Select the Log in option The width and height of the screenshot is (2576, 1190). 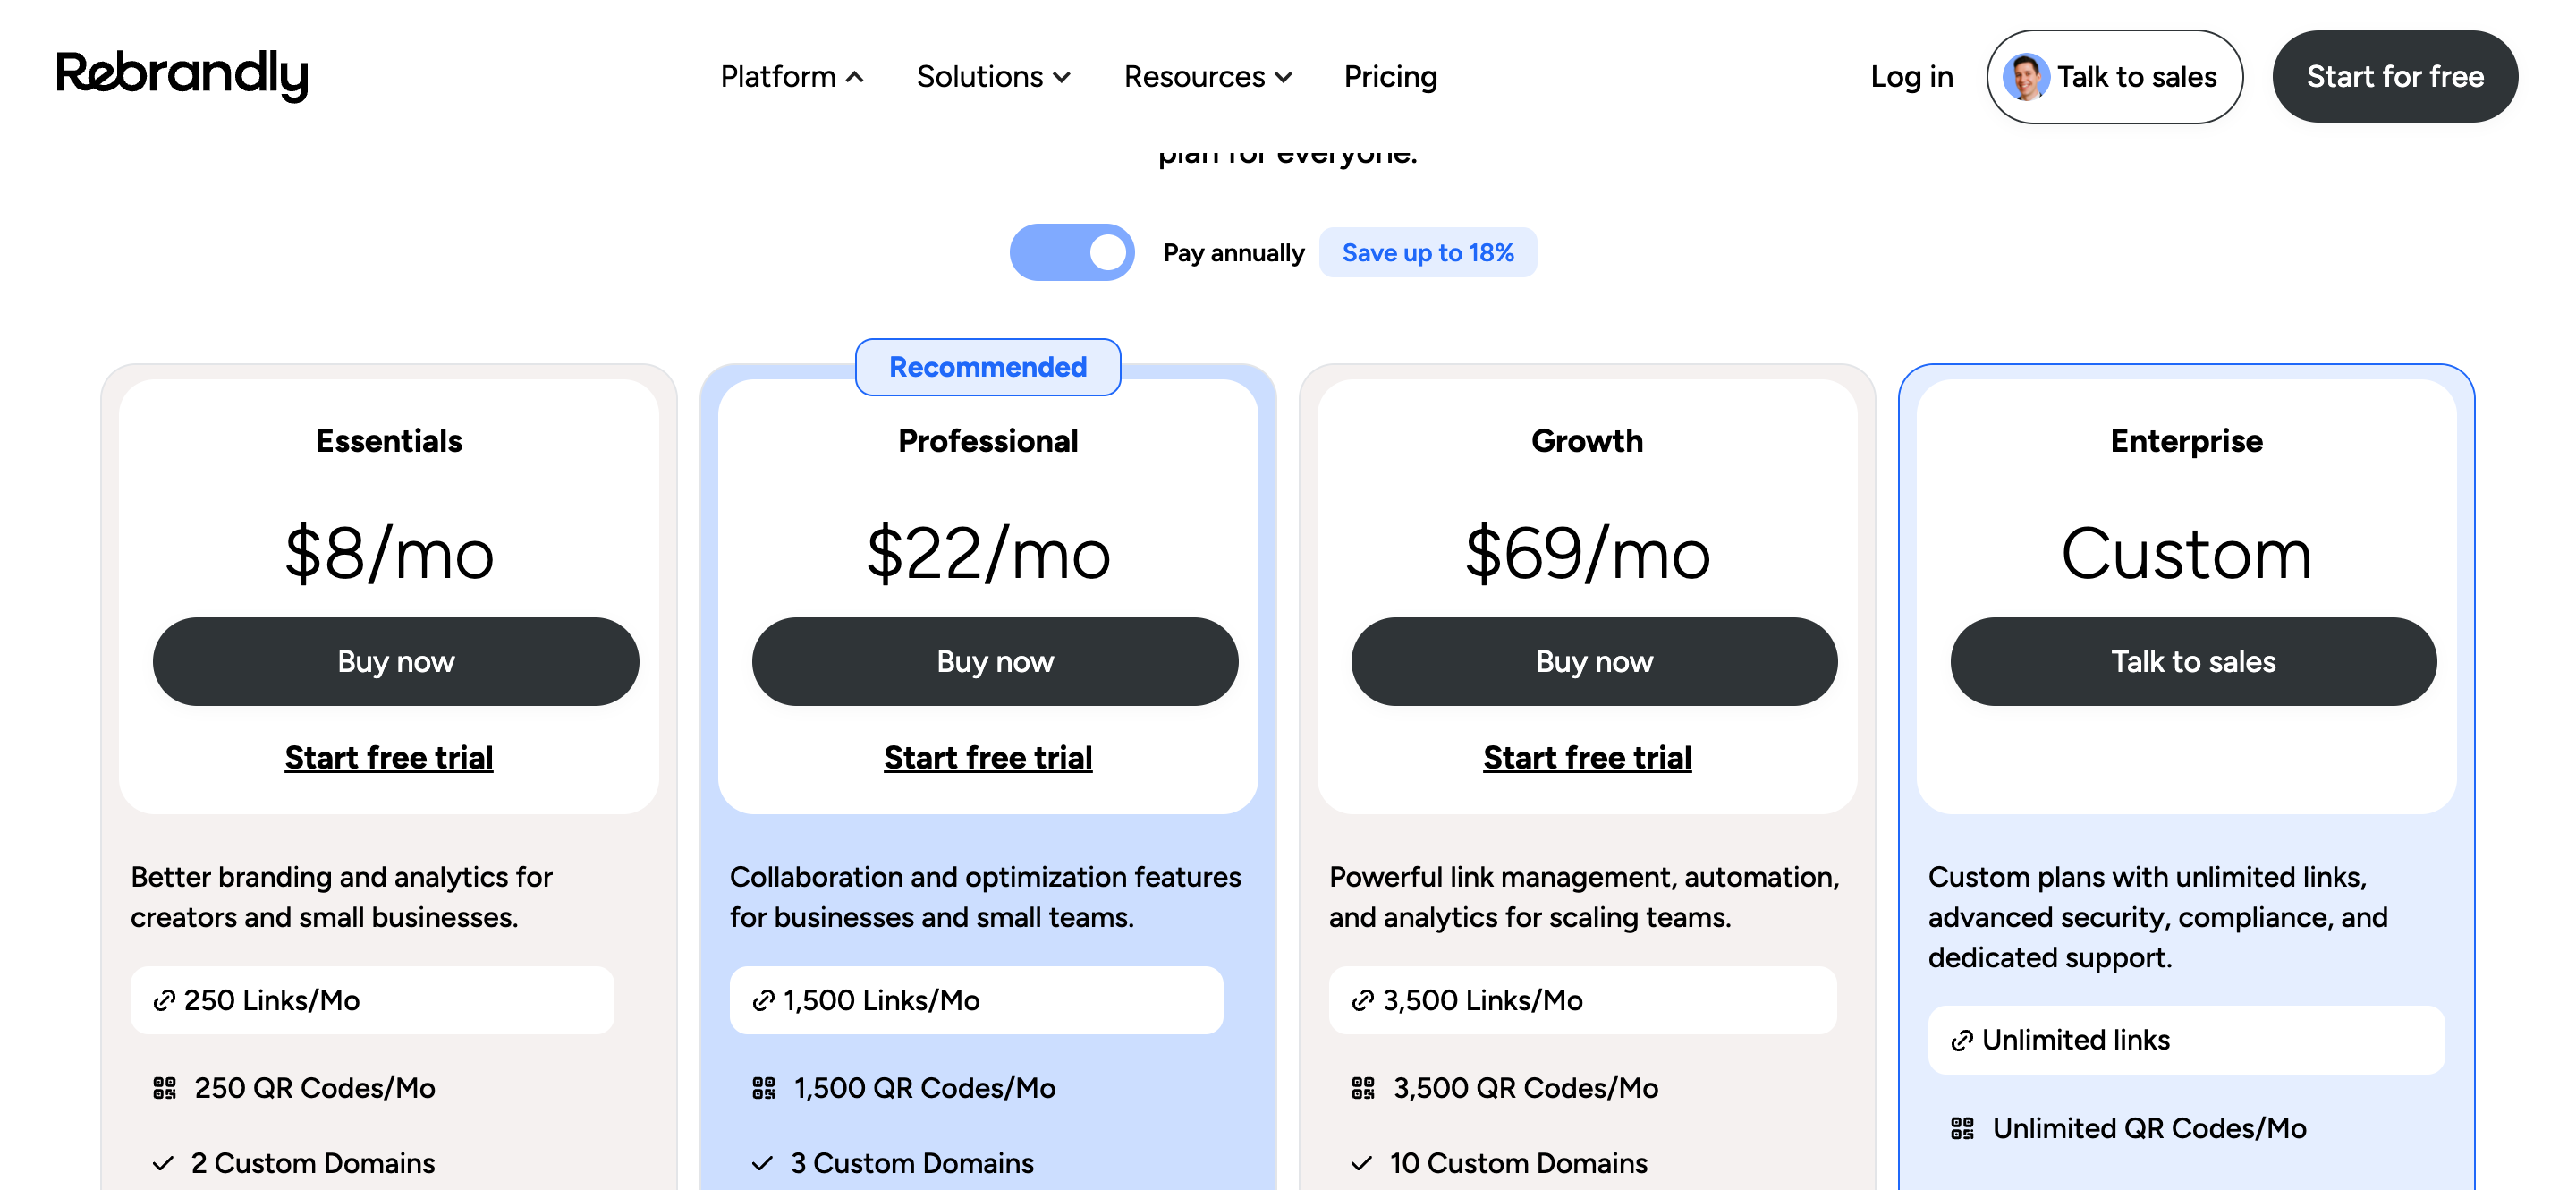(x=1912, y=76)
